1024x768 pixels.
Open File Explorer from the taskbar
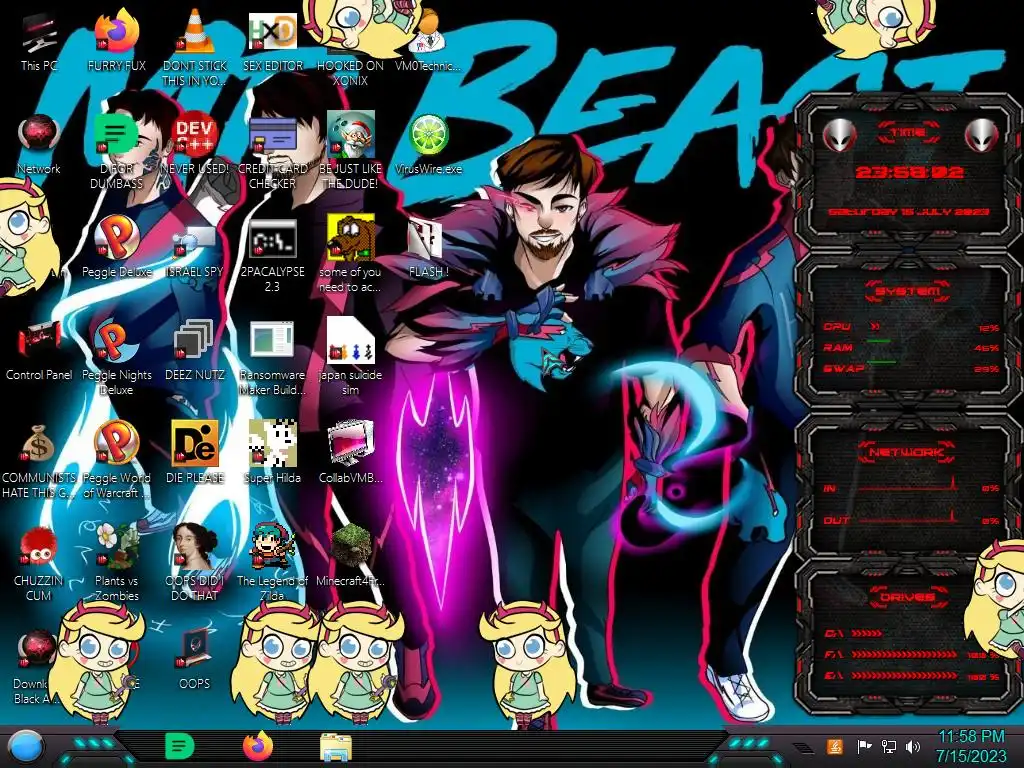[336, 748]
